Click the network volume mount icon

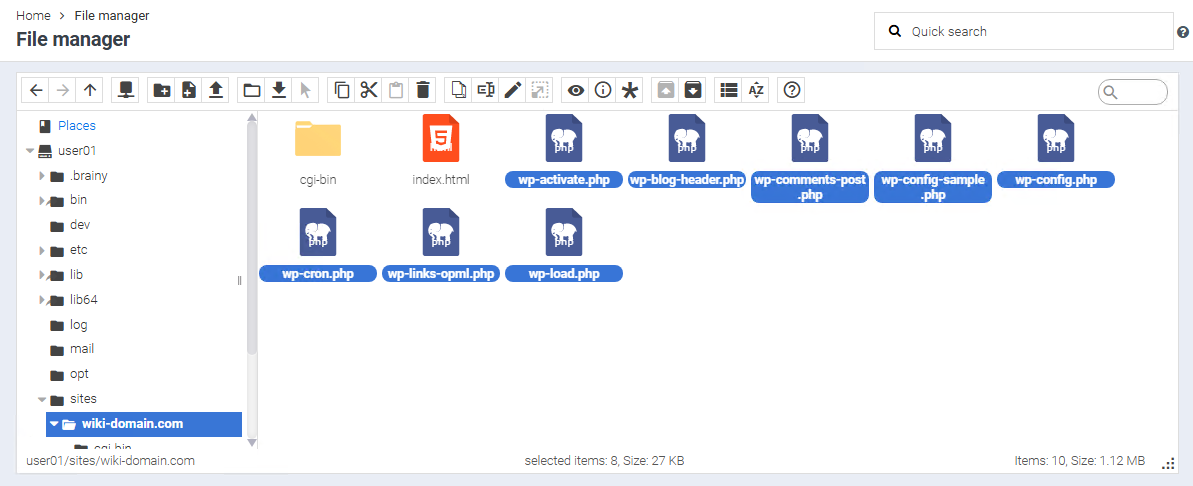tap(125, 91)
